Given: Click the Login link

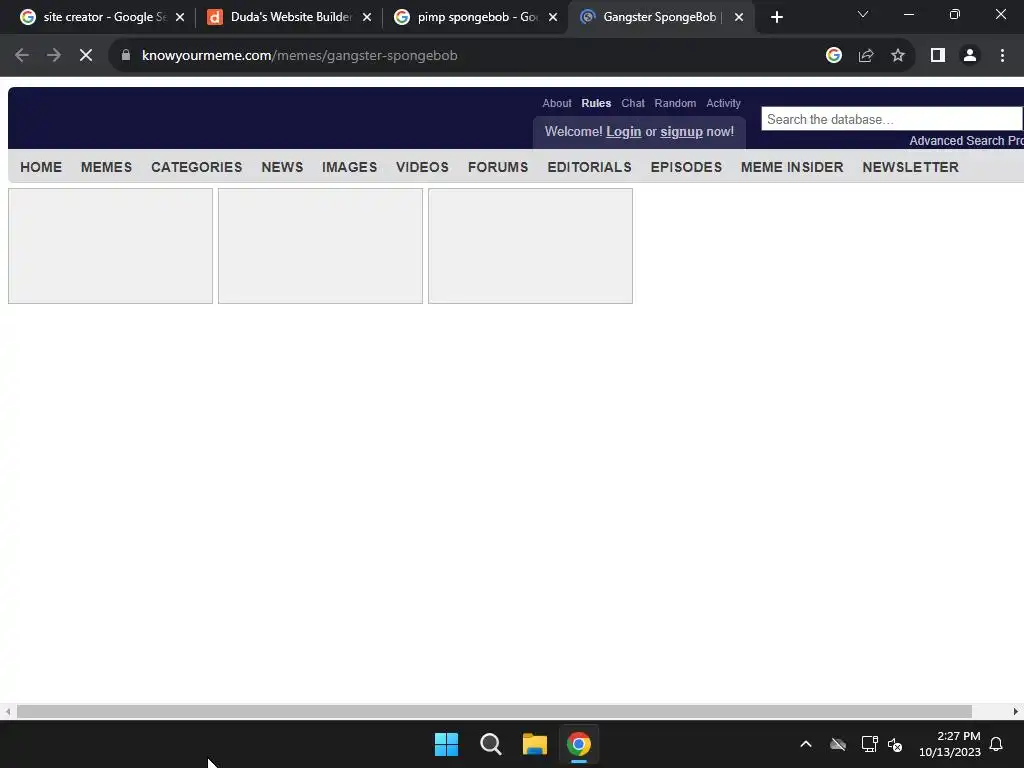Looking at the screenshot, I should pyautogui.click(x=624, y=132).
